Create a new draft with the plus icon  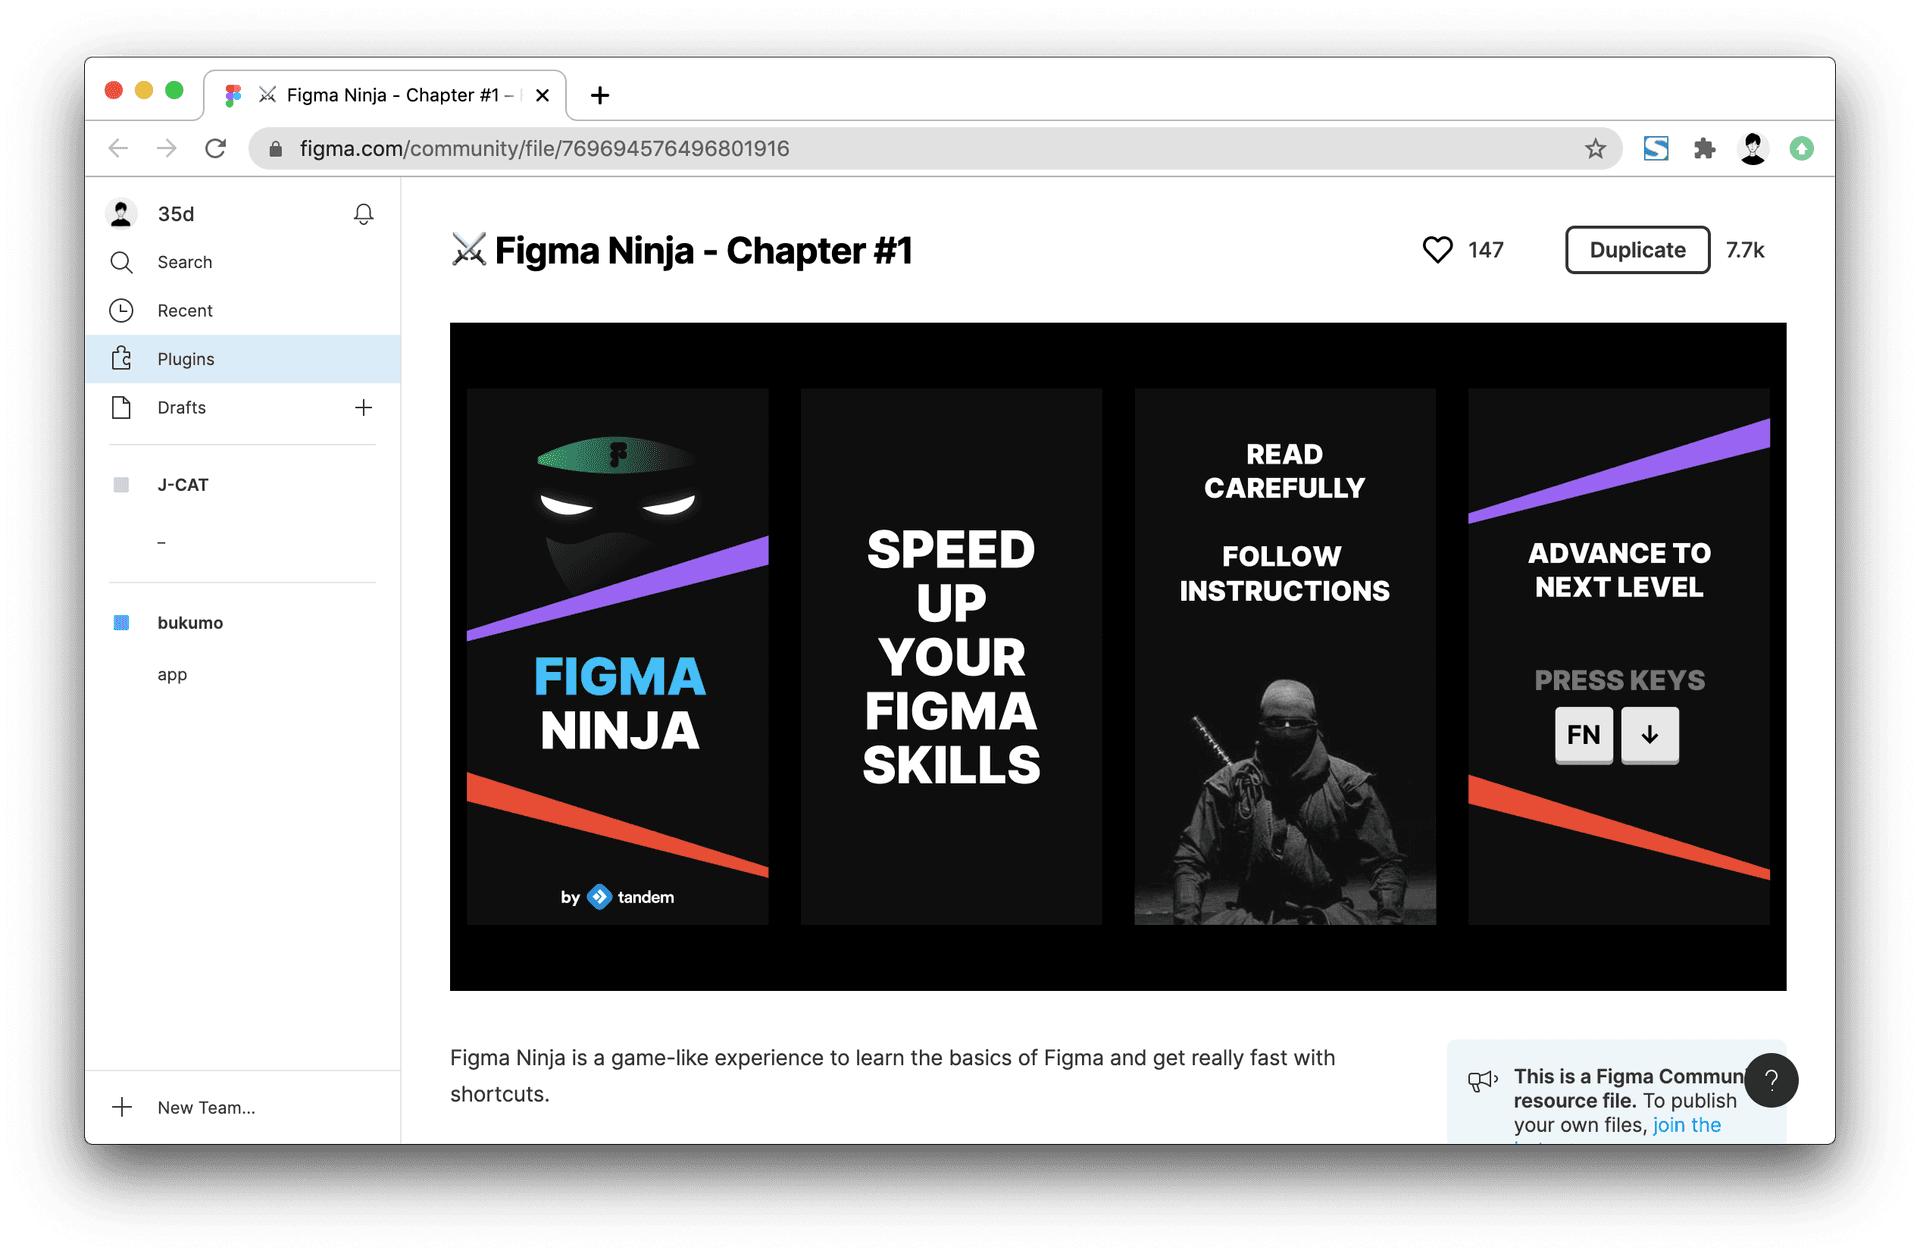tap(364, 407)
